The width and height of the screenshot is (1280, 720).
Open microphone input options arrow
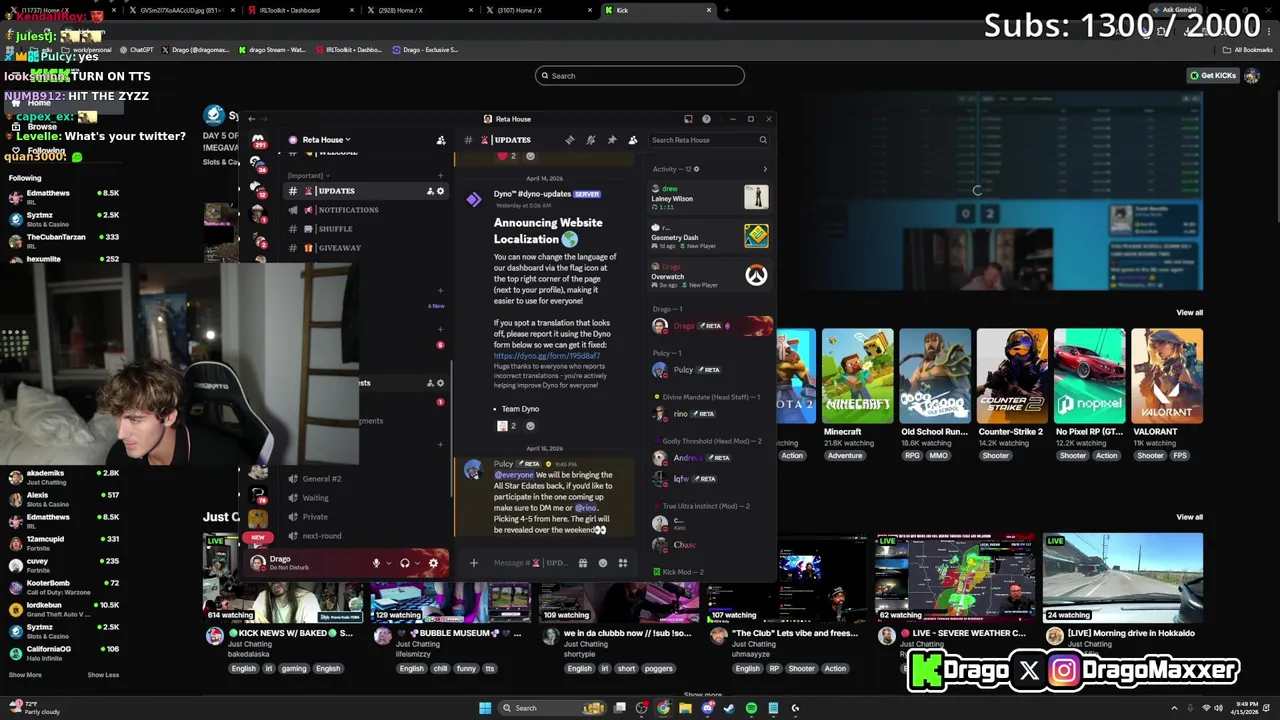tap(389, 563)
